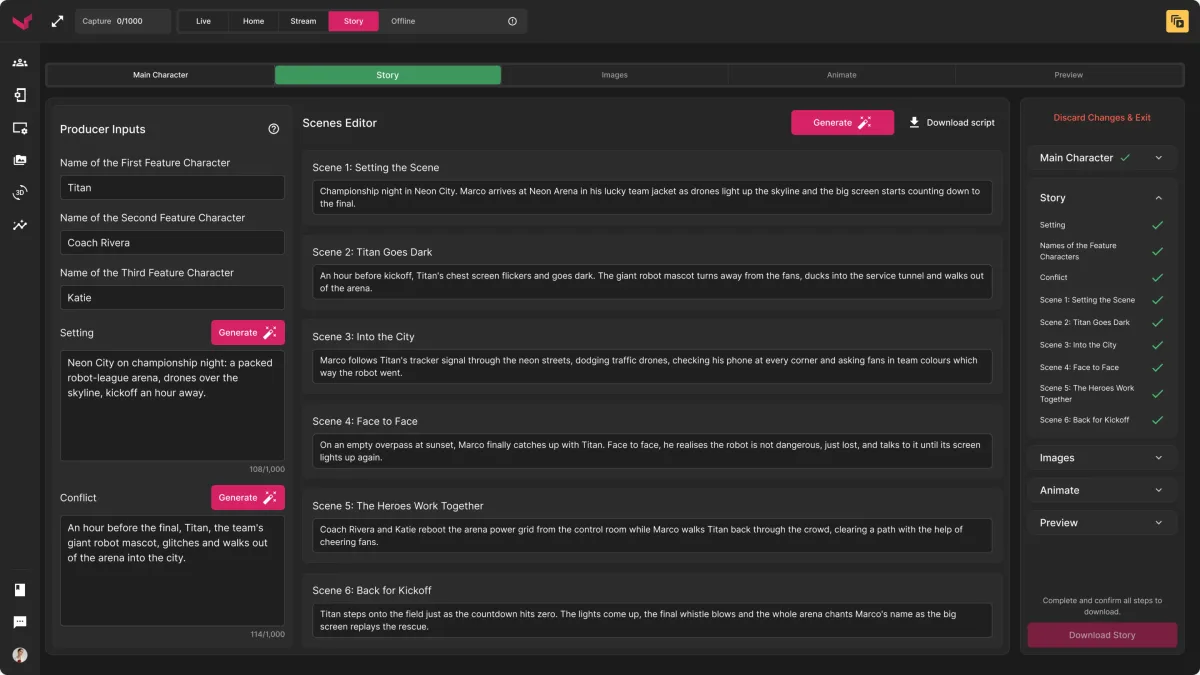Viewport: 1200px width, 675px height.
Task: Click the Generate button for Conflict
Action: [x=248, y=497]
